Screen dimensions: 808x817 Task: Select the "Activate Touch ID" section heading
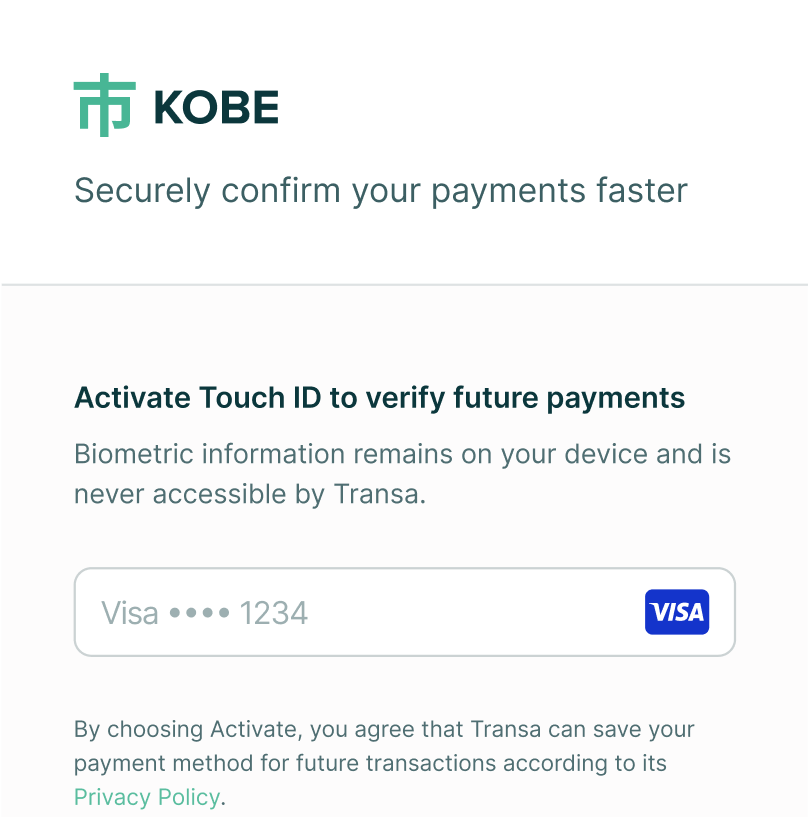pyautogui.click(x=379, y=398)
